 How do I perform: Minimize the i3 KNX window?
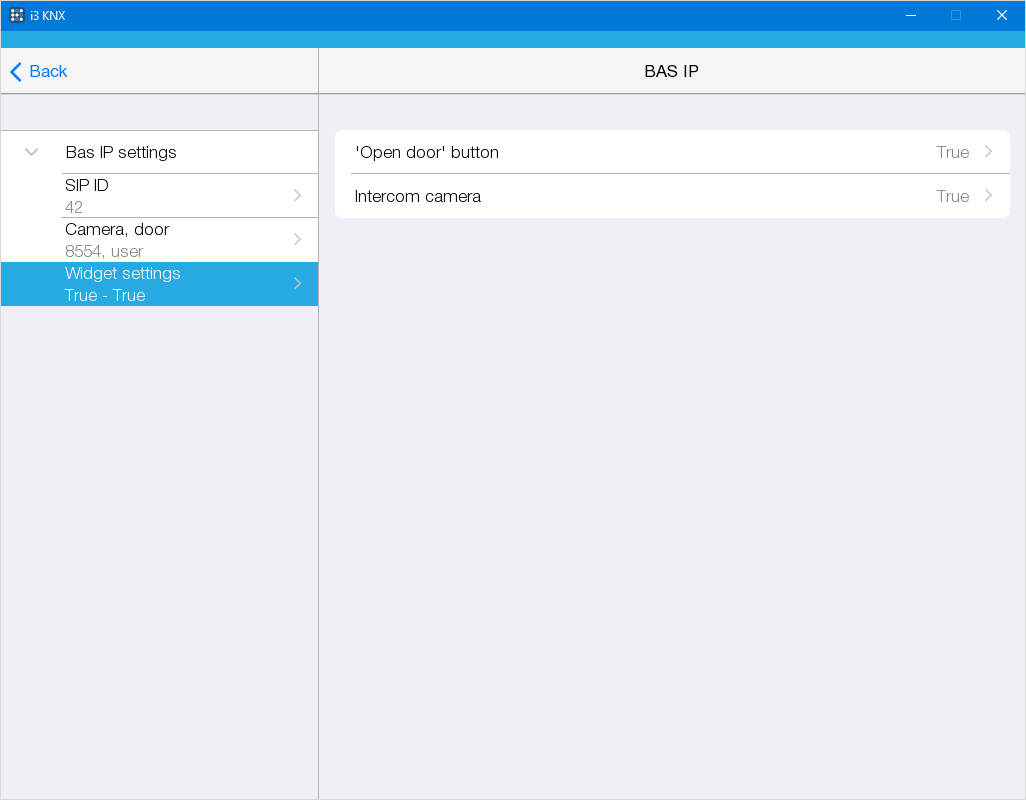click(x=911, y=15)
